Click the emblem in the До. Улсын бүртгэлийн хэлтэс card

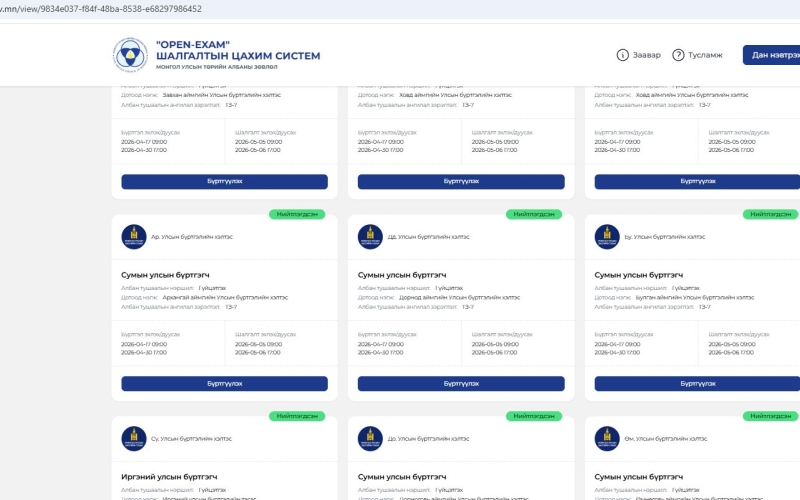pos(370,438)
